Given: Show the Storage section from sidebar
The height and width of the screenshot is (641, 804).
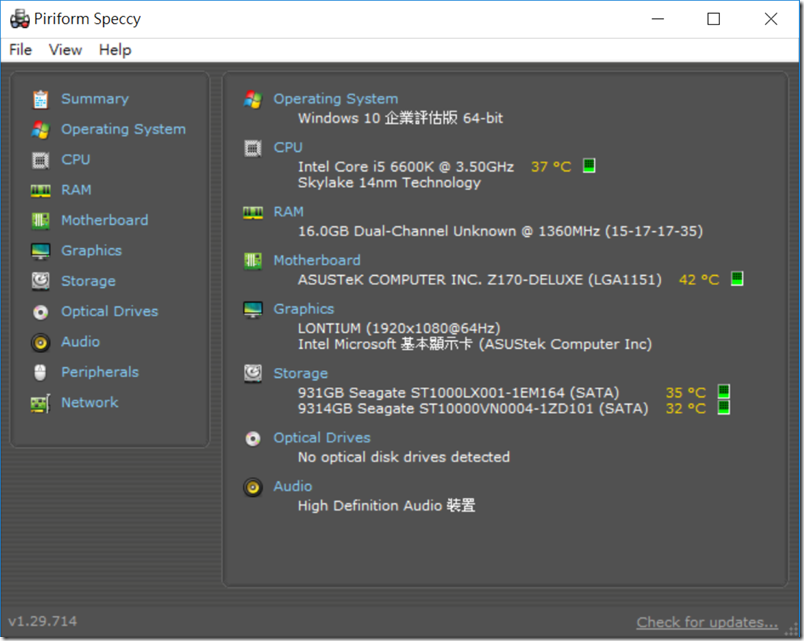Looking at the screenshot, I should click(88, 281).
